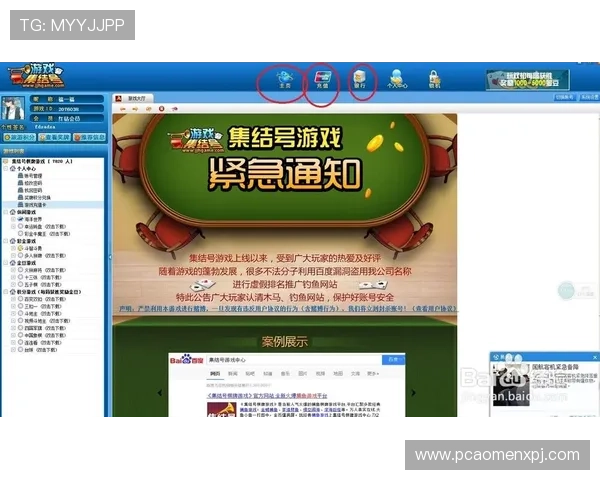Go forward with the browser forward arrow
This screenshot has height=480, width=600.
pyautogui.click(x=135, y=109)
